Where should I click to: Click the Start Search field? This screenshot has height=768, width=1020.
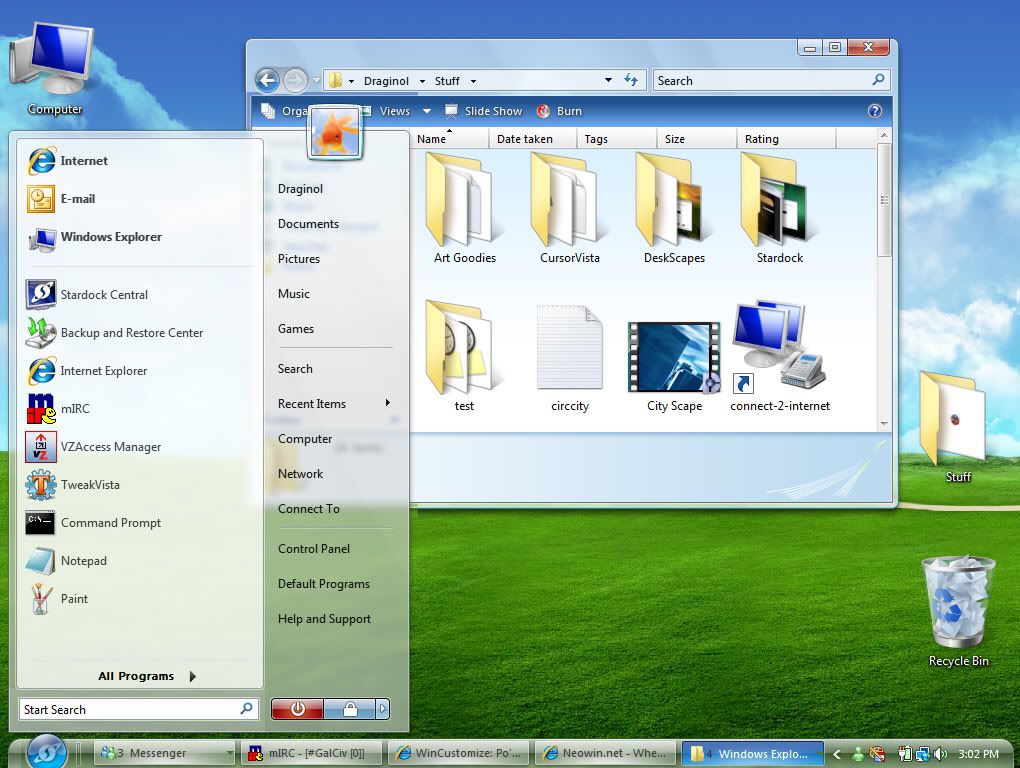[139, 709]
